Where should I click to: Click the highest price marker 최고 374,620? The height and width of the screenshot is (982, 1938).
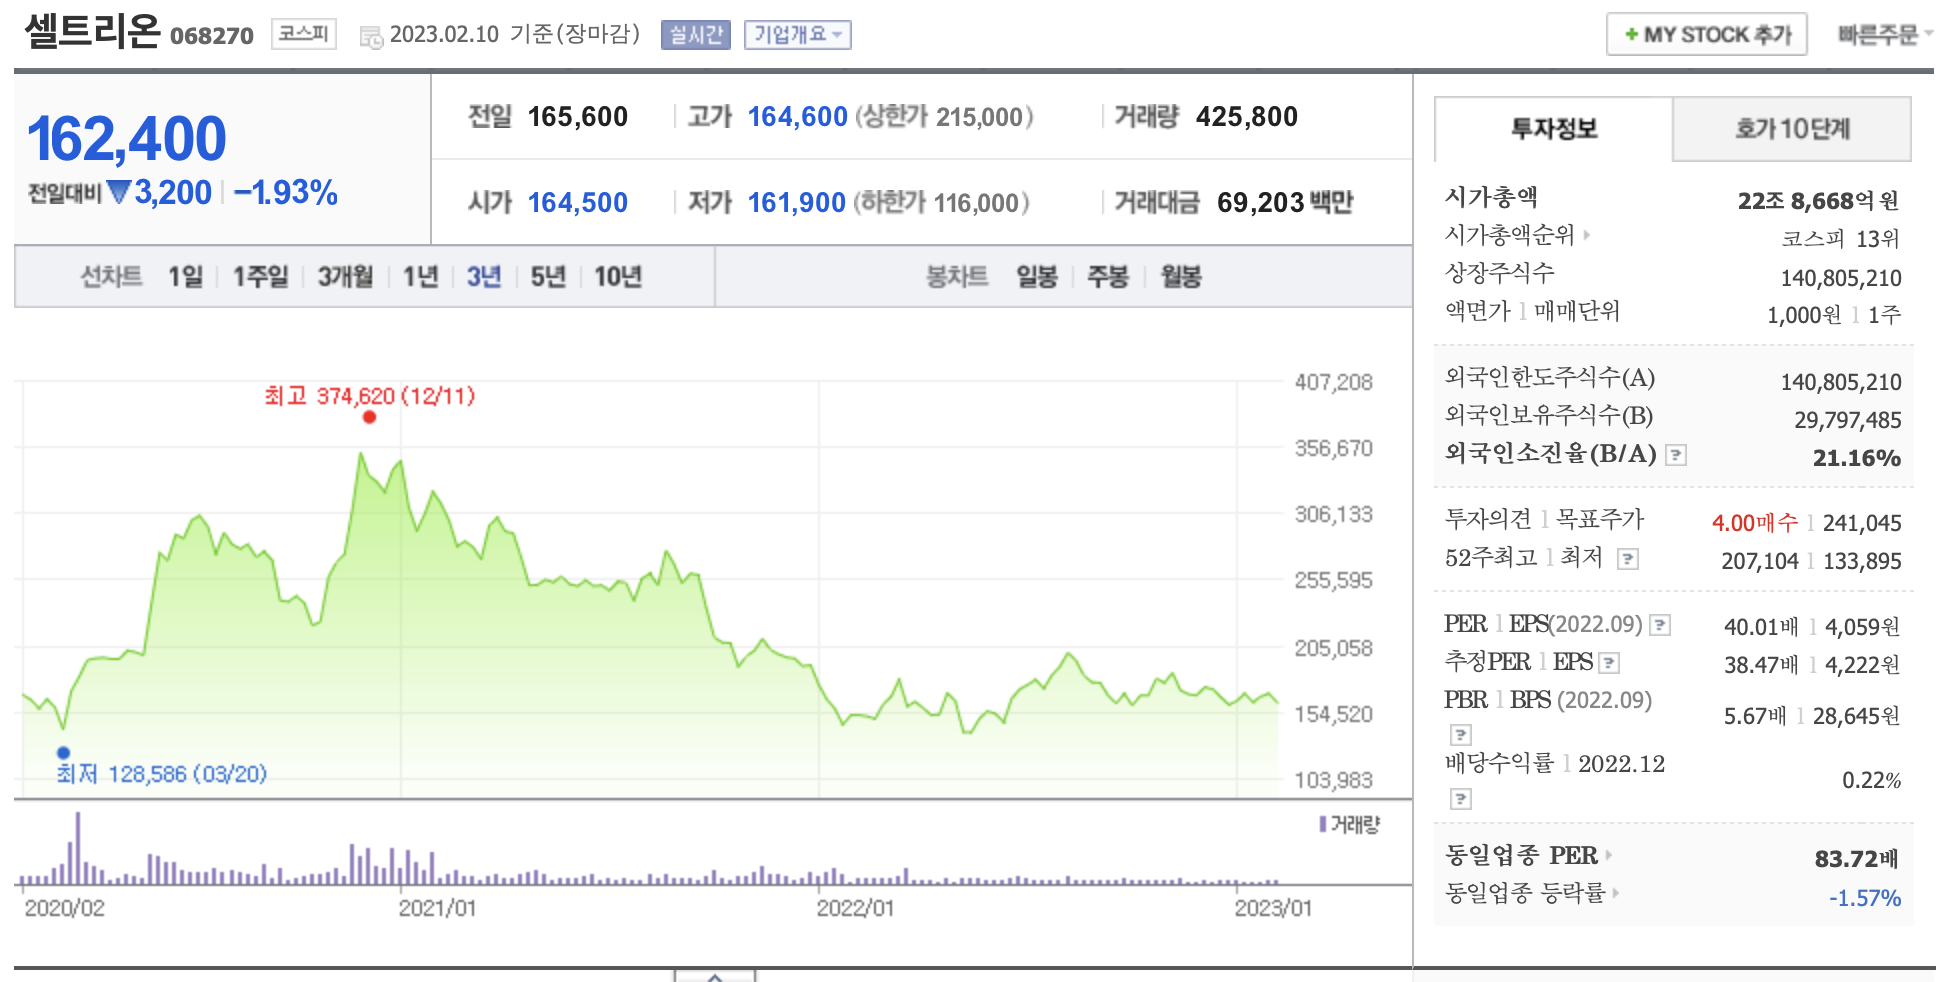point(369,417)
